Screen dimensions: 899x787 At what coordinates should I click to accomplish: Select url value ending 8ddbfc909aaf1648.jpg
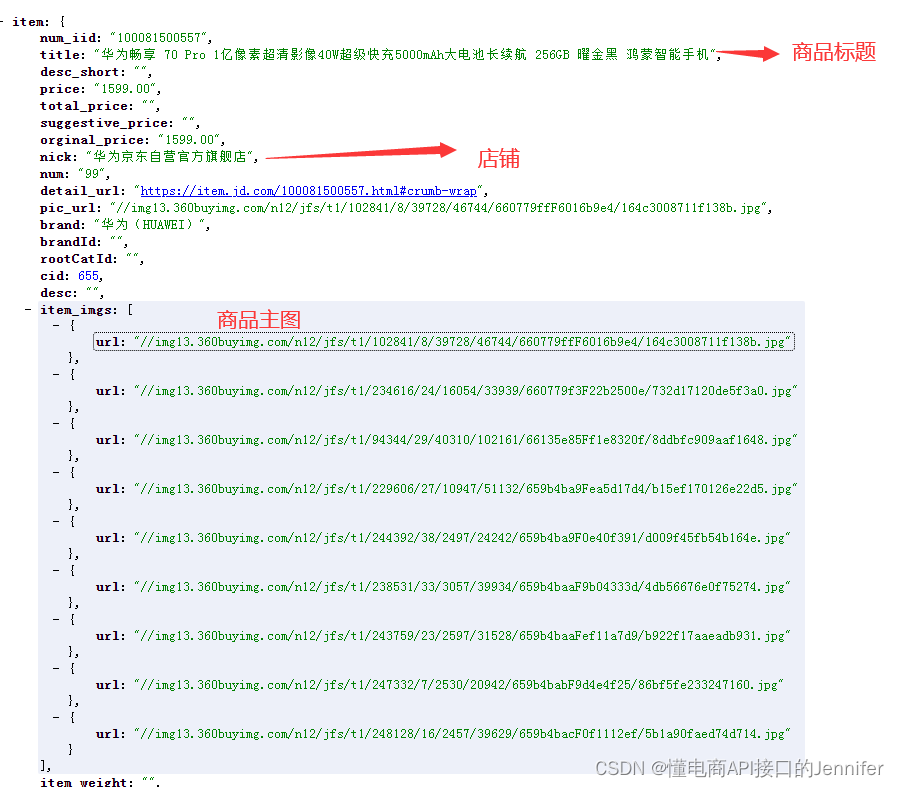[x=466, y=440]
